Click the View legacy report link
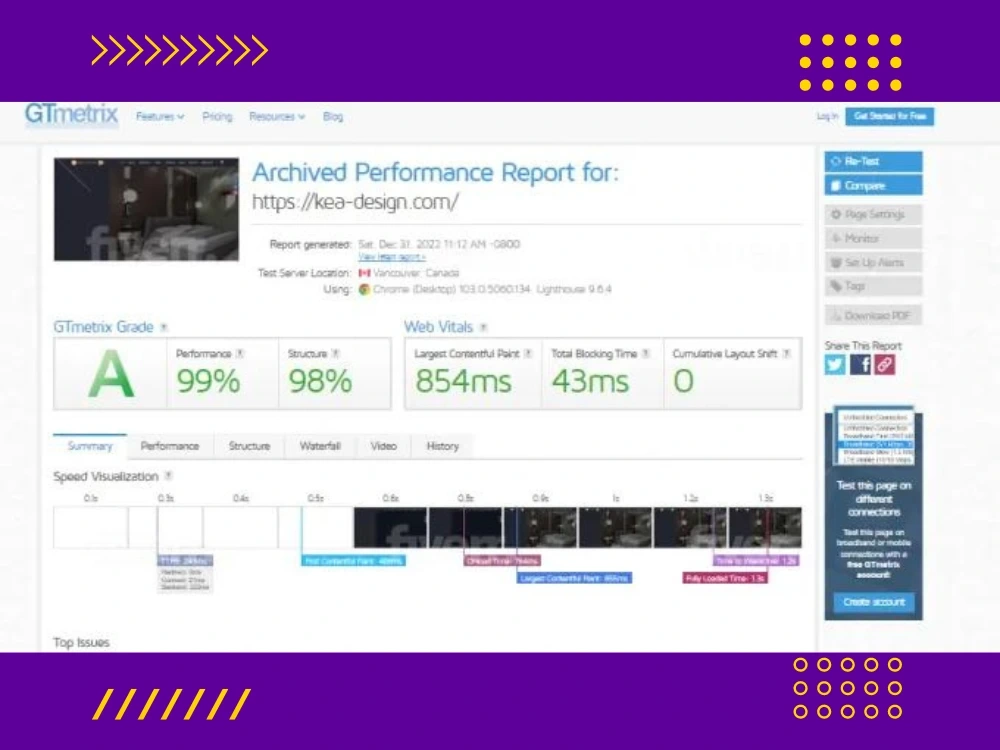1000x750 pixels. pyautogui.click(x=392, y=257)
